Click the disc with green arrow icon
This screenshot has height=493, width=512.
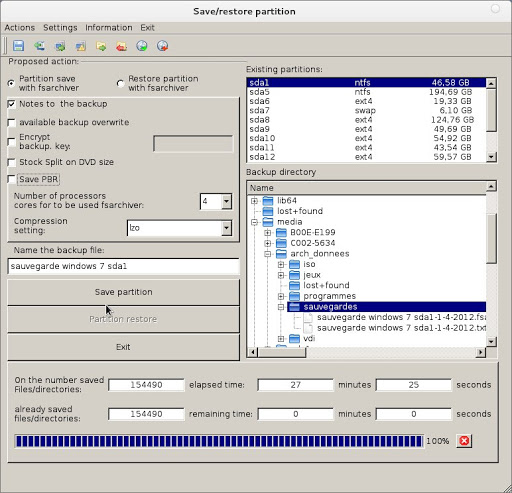(142, 46)
